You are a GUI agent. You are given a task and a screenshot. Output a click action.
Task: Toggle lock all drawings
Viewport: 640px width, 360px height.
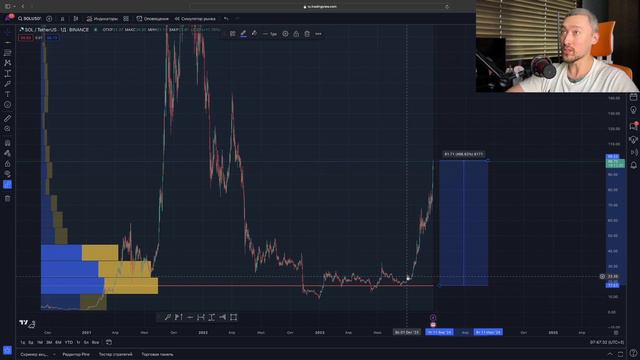click(8, 164)
